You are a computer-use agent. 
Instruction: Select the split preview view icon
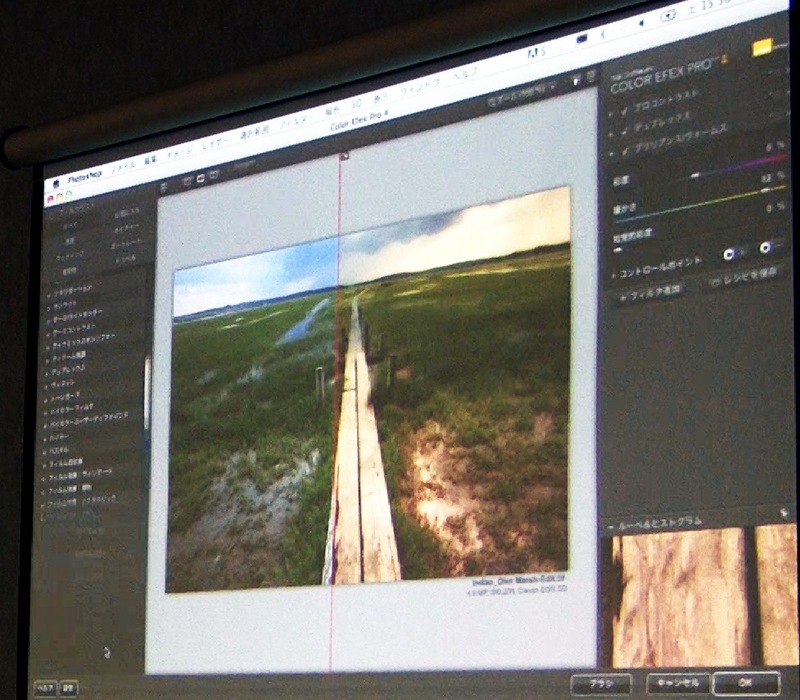tap(201, 178)
